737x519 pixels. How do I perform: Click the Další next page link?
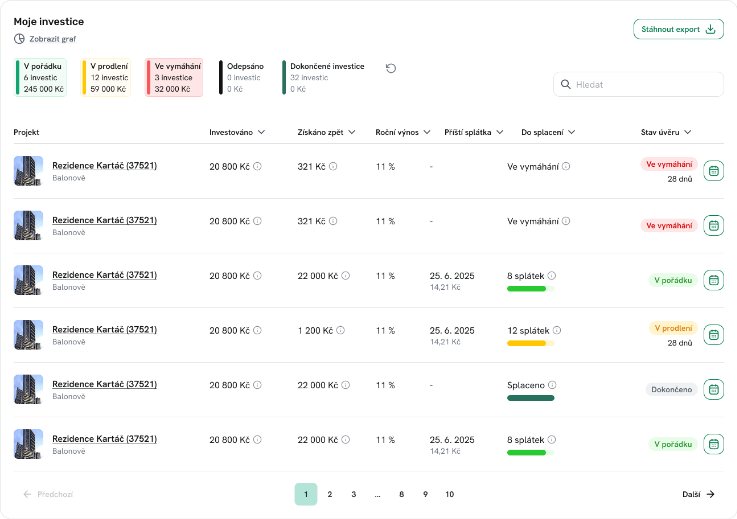pos(698,494)
